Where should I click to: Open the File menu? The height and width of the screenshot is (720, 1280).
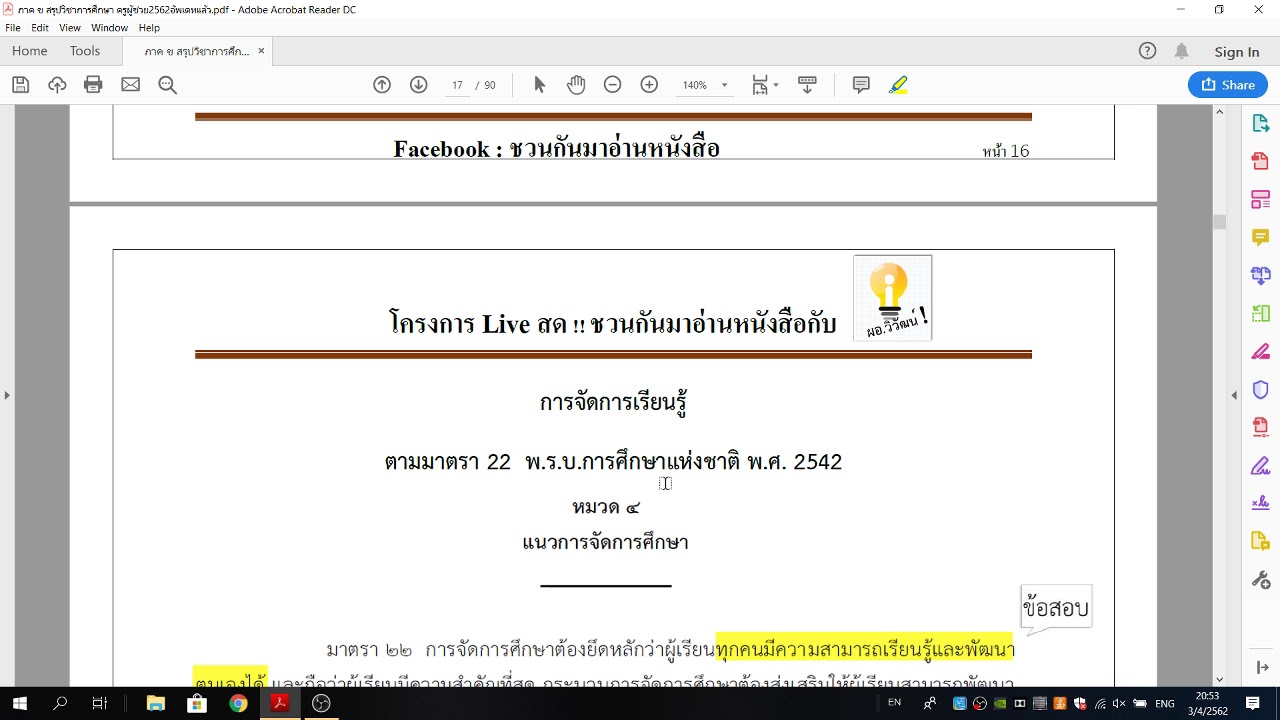(13, 28)
